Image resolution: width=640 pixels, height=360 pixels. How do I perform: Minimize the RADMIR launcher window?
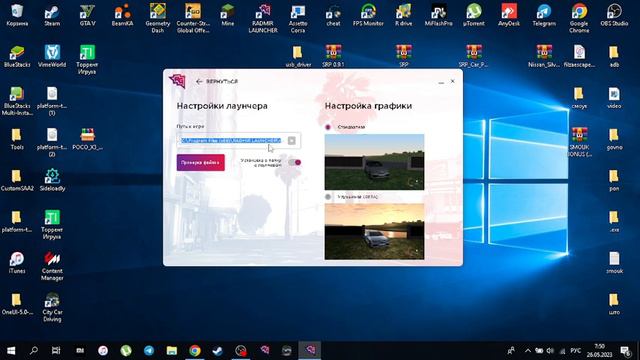pos(441,82)
